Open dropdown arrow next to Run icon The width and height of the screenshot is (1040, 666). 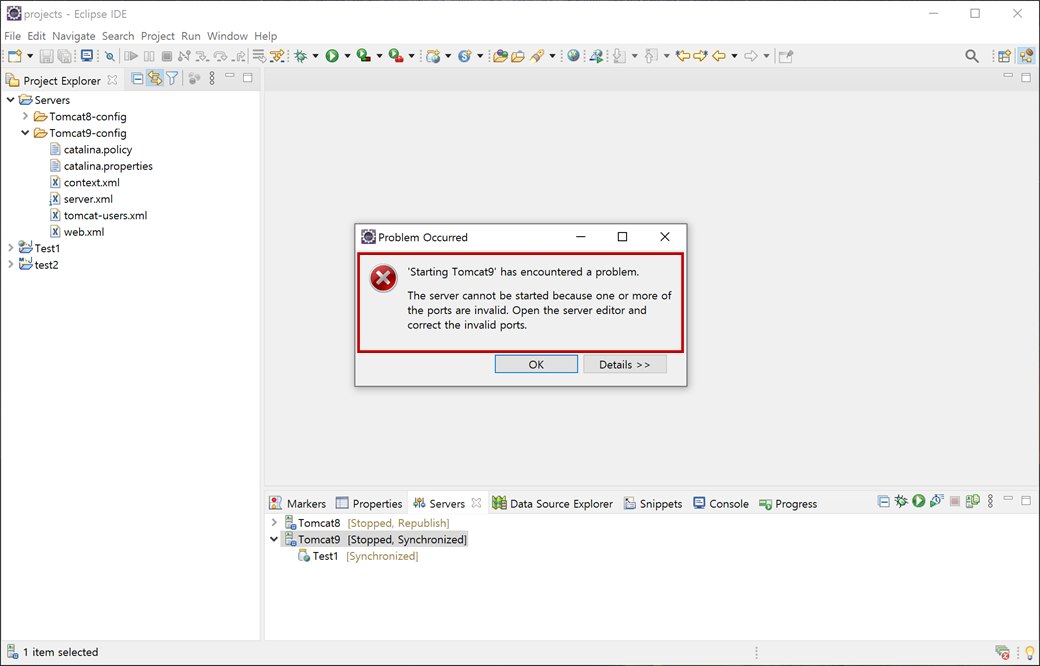point(347,56)
